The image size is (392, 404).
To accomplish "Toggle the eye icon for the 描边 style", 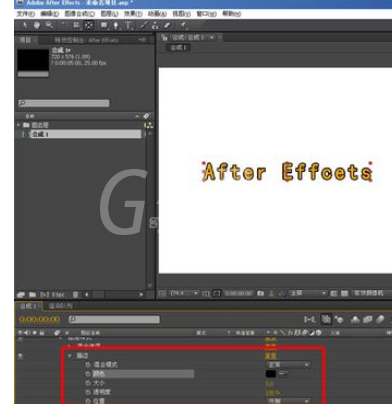I will tap(20, 356).
